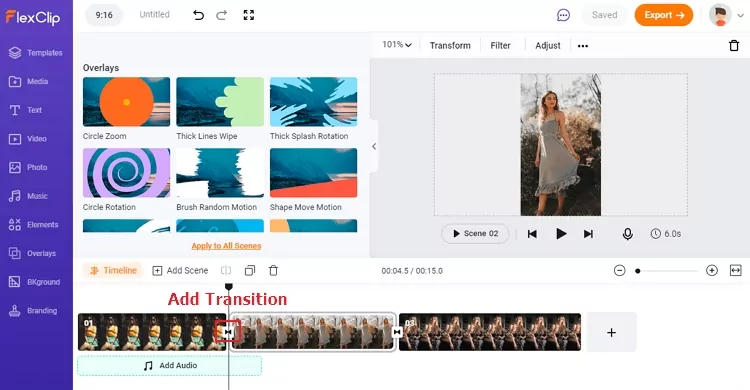Collapse the overlays side panel arrow
Image resolution: width=750 pixels, height=390 pixels.
point(374,146)
